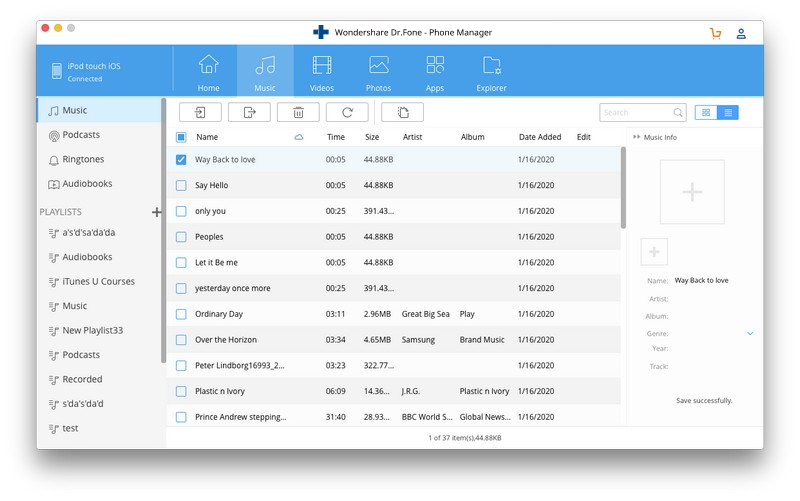
Task: Click the Name field value Way Back to love
Action: 701,280
